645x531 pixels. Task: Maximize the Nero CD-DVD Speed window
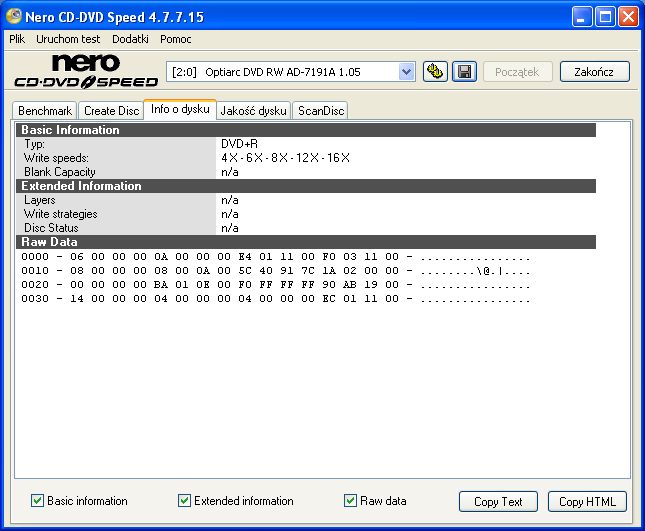[x=605, y=17]
